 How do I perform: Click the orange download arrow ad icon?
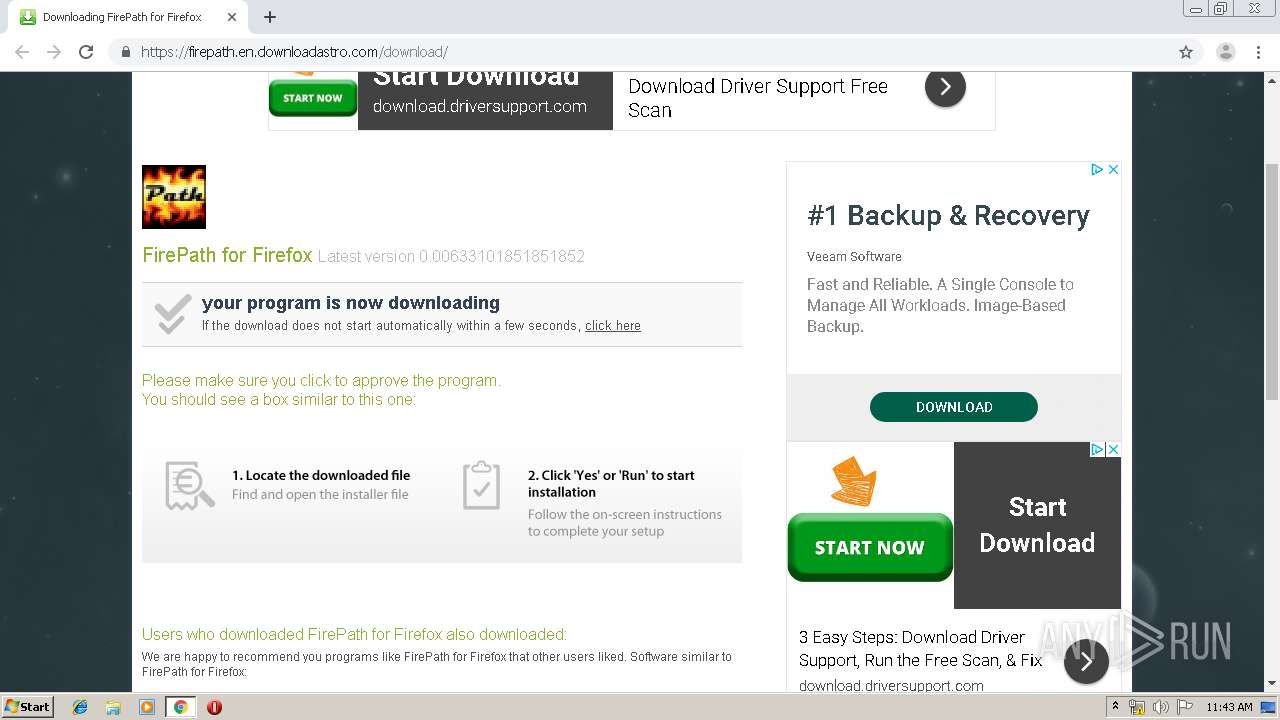[x=854, y=481]
